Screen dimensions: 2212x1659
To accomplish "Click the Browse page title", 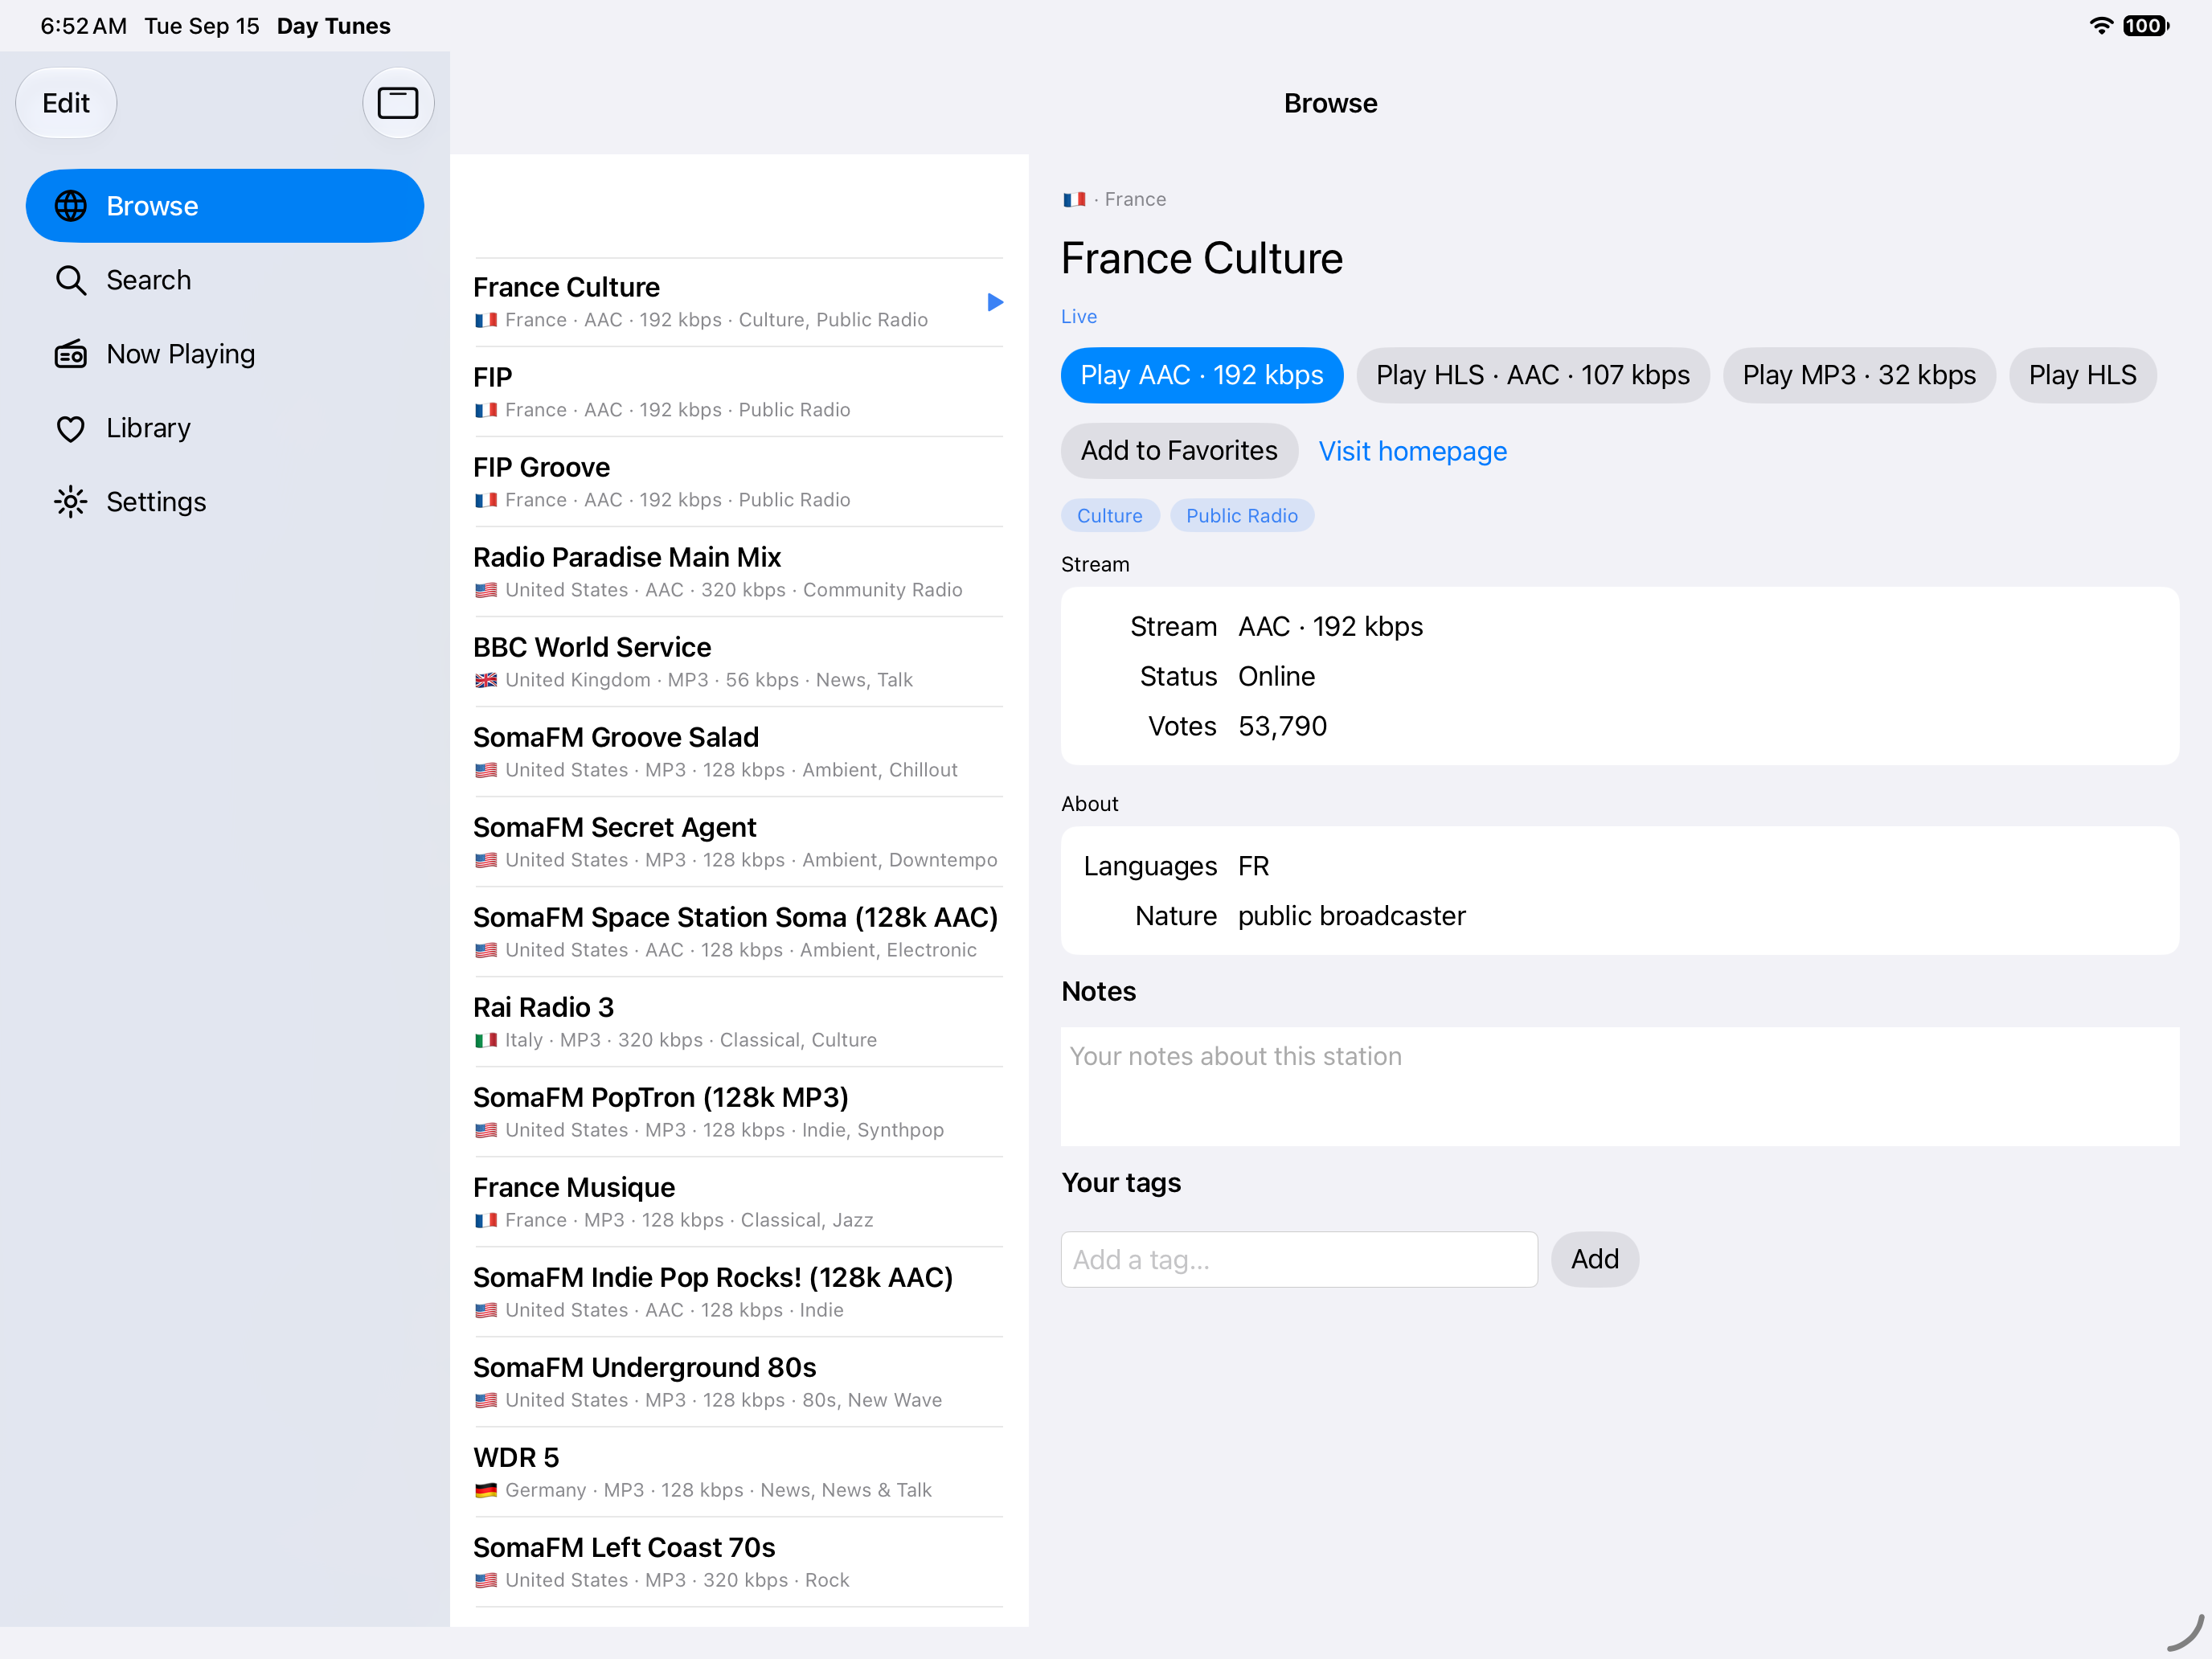I will click(x=1330, y=103).
